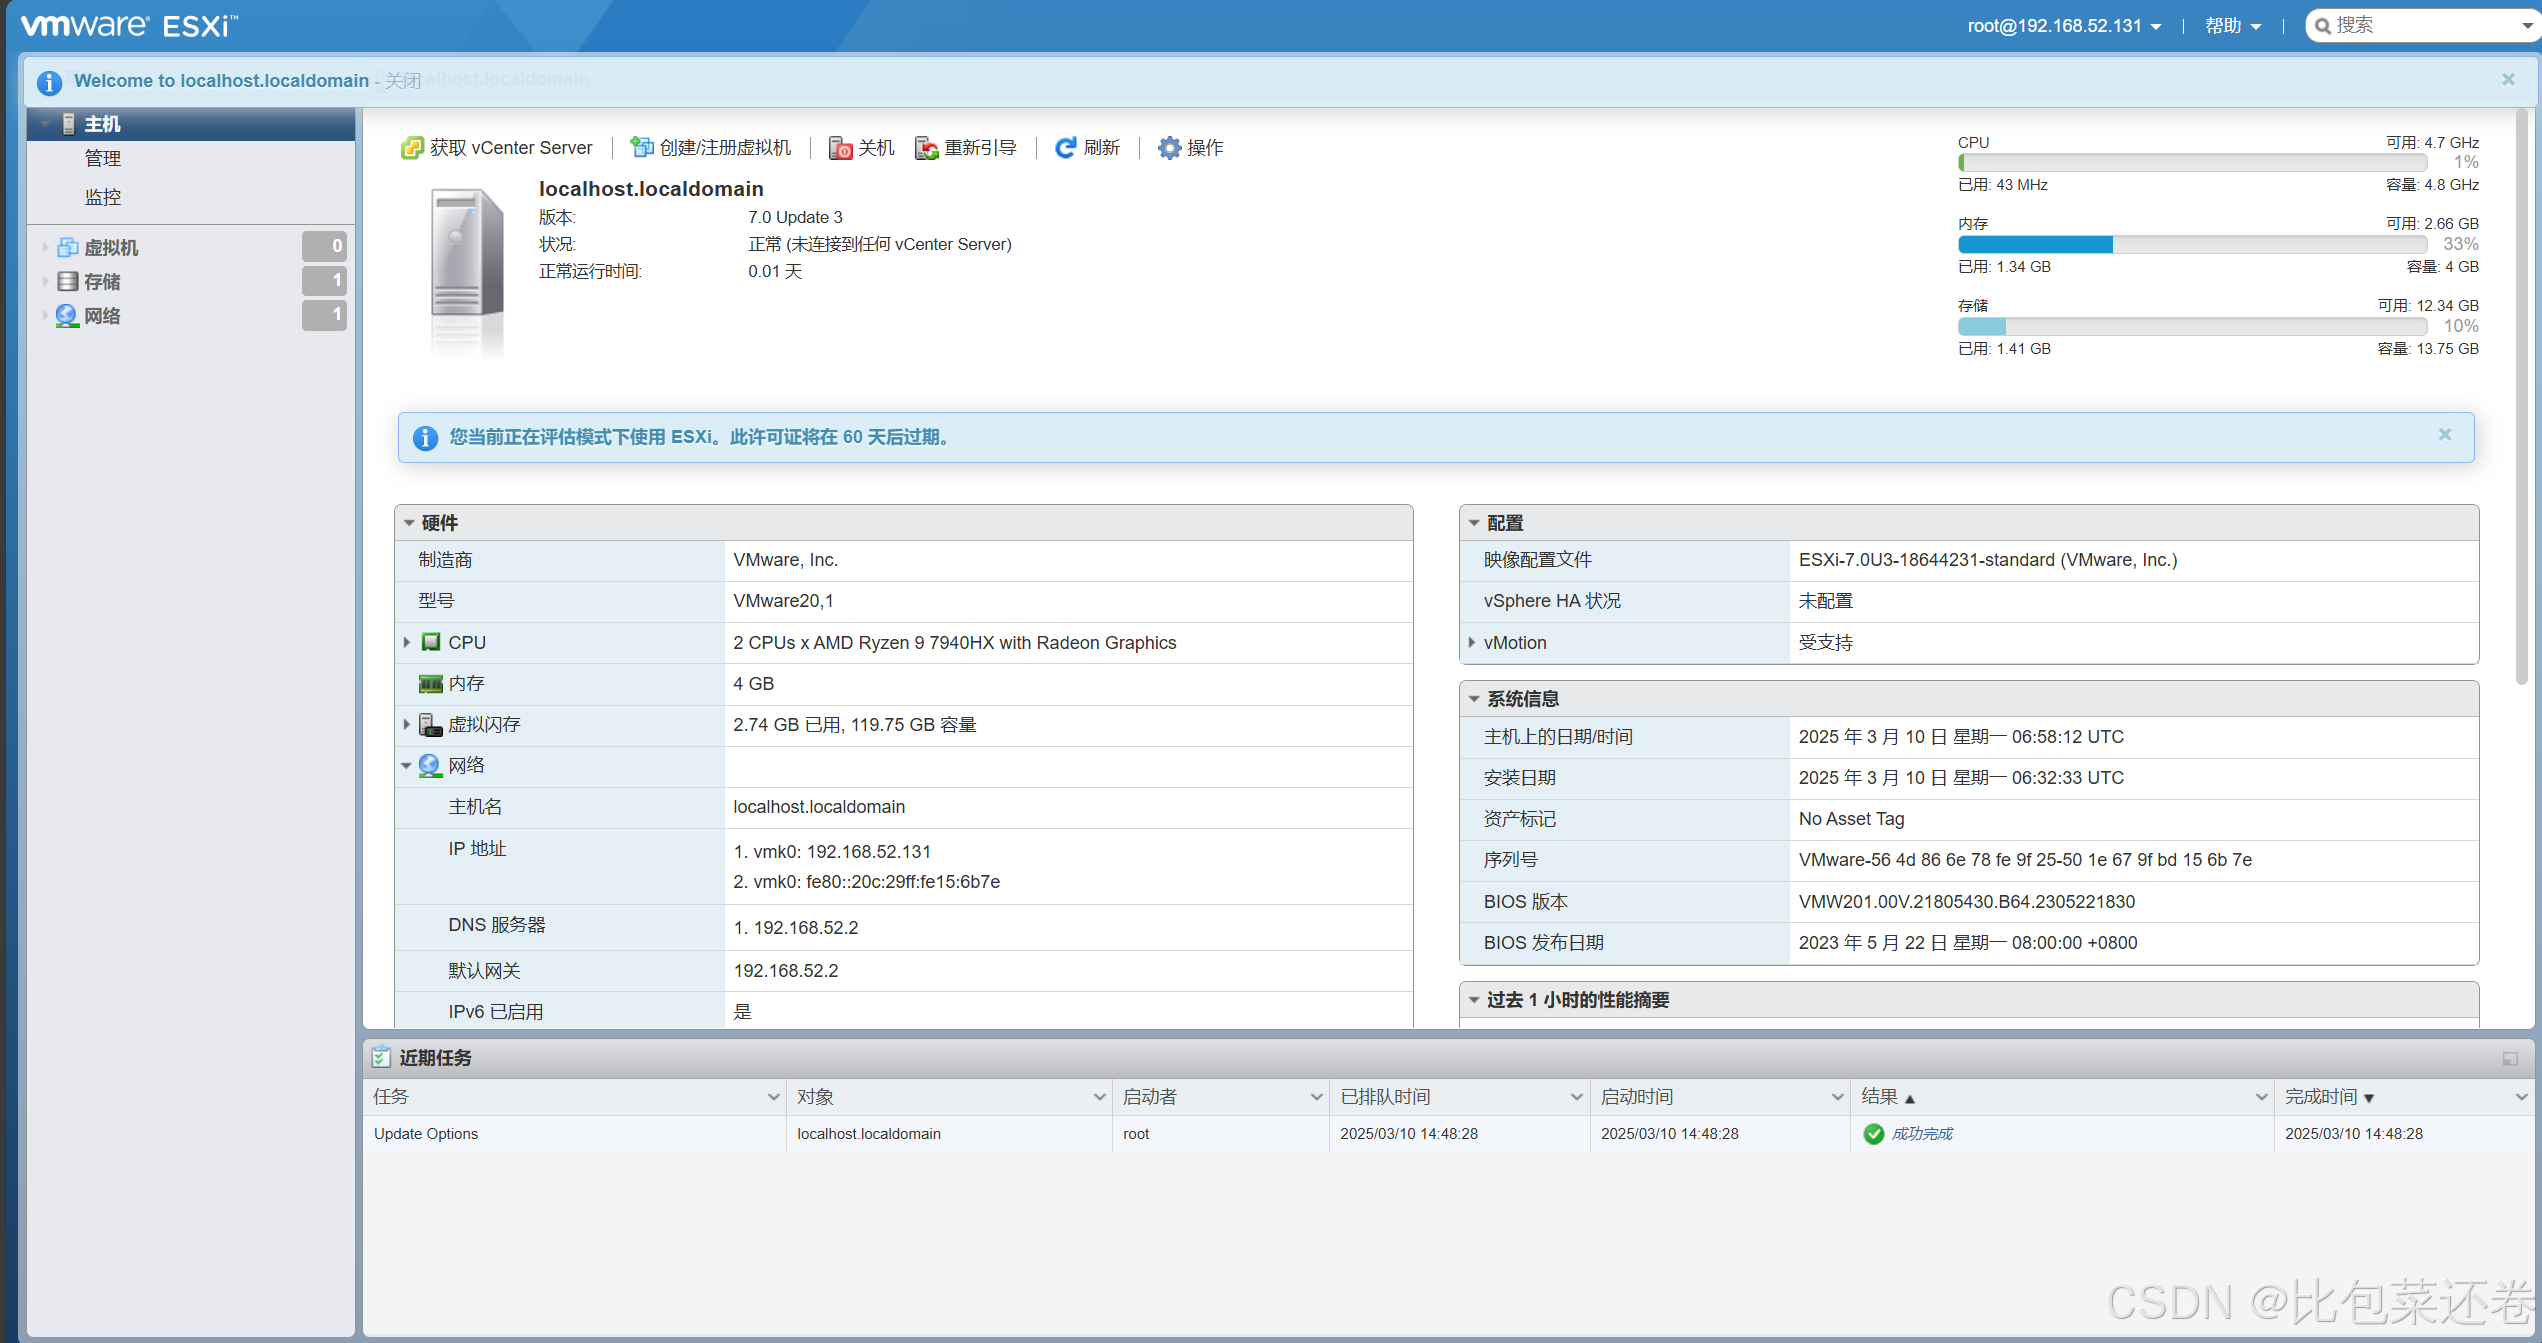2542x1343 pixels.
Task: Click the Shut down (关机) icon
Action: click(x=840, y=148)
